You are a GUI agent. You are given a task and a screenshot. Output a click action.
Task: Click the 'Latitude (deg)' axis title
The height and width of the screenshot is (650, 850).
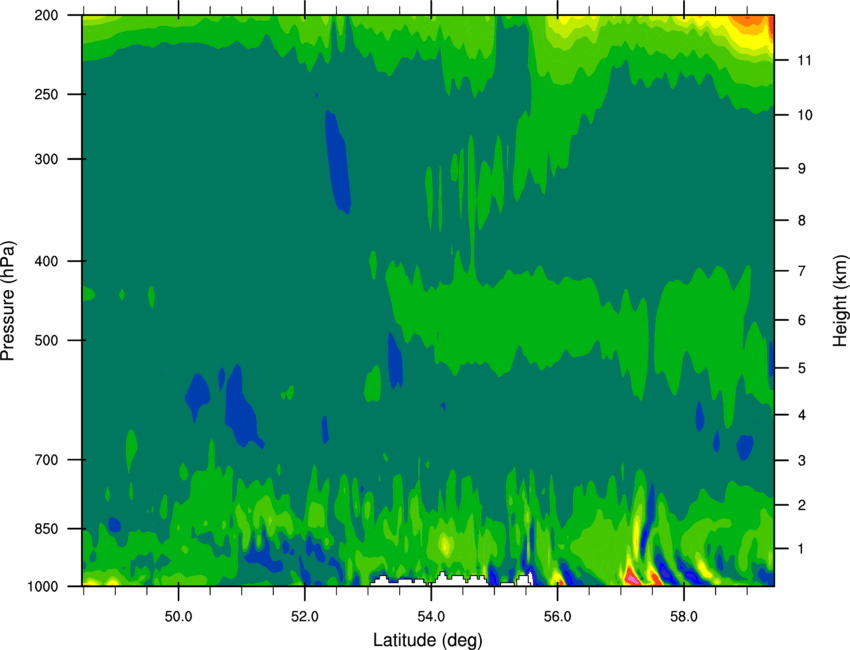[x=428, y=640]
